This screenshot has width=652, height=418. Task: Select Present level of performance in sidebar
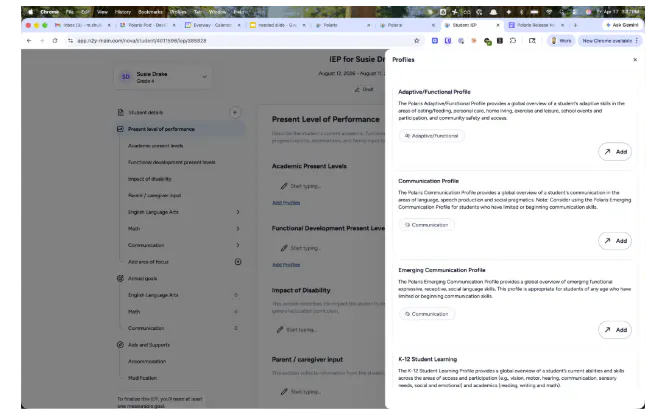(162, 130)
